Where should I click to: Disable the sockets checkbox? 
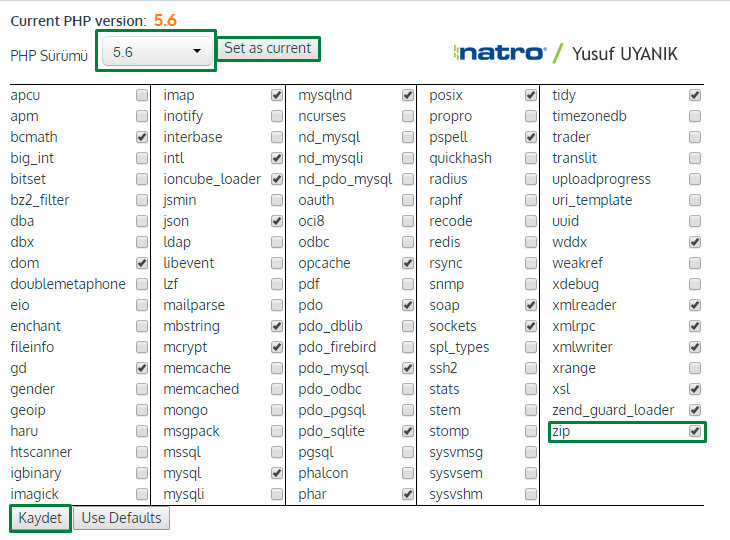[531, 326]
